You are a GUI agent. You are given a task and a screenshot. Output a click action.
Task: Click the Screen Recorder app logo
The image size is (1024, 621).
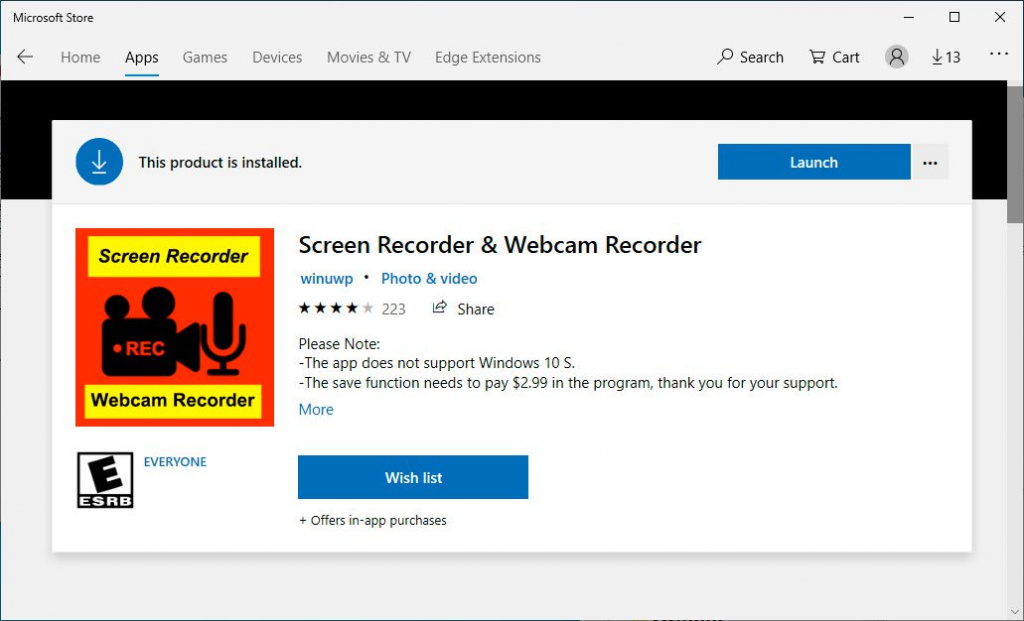coord(174,327)
